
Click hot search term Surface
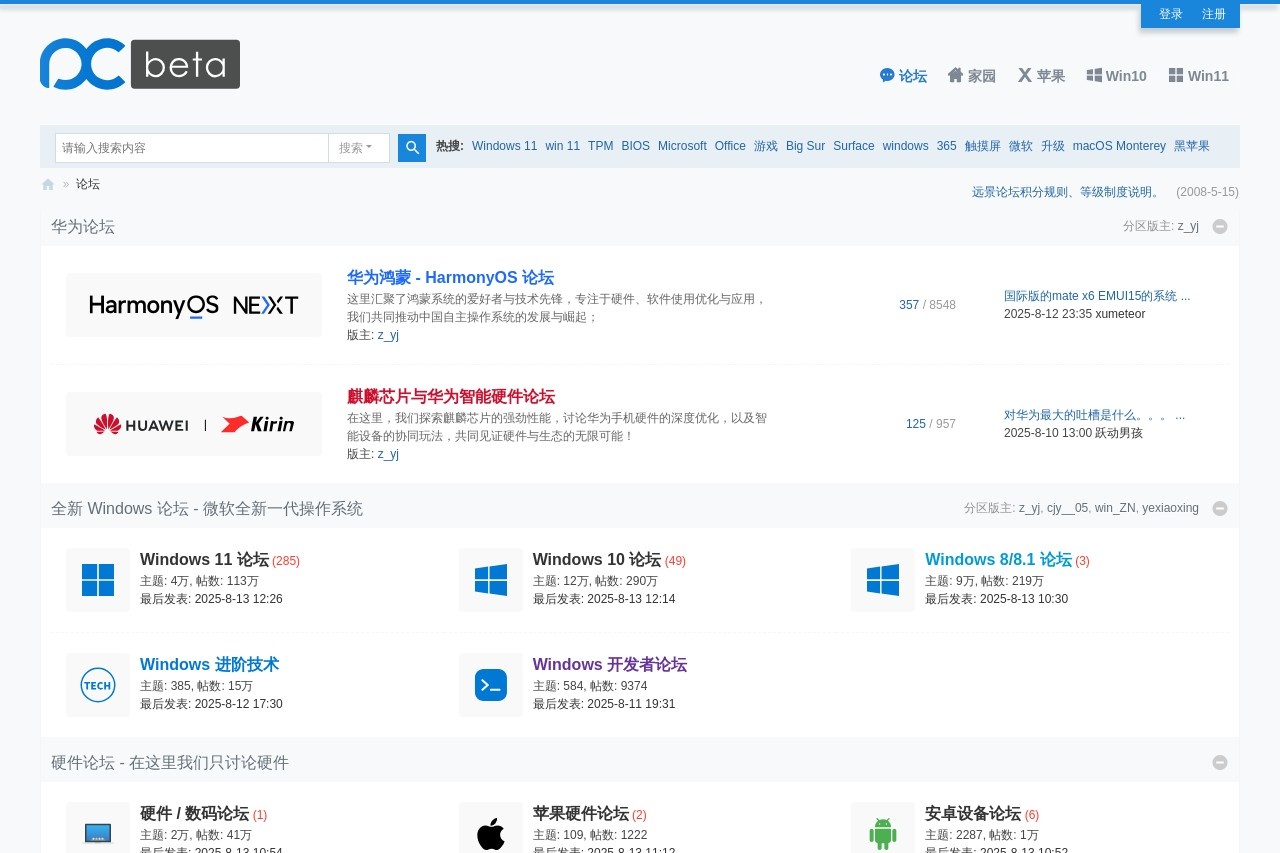tap(854, 146)
